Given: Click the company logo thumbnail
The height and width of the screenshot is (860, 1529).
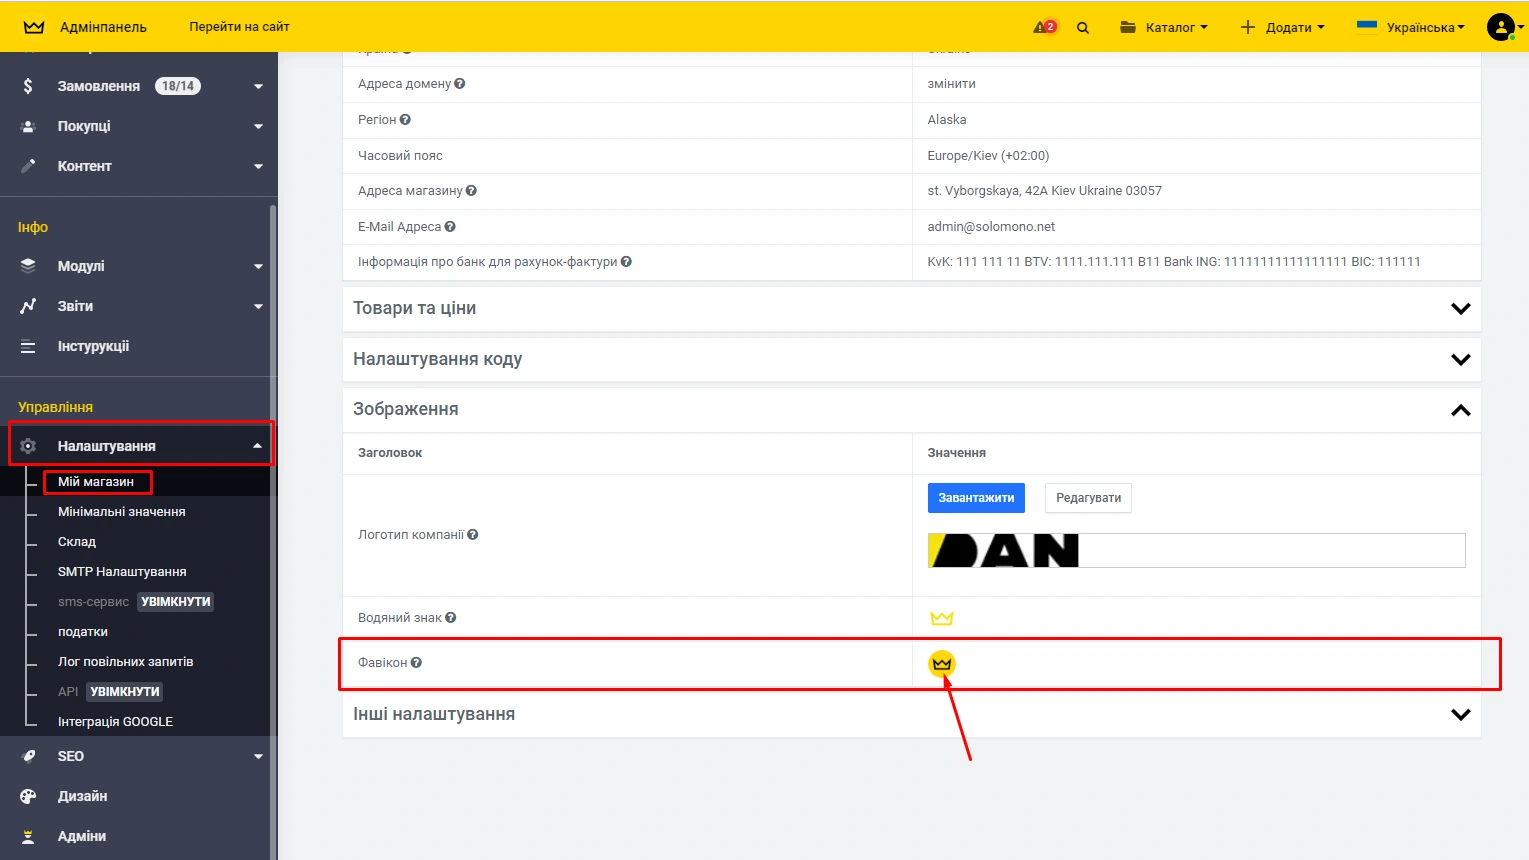Looking at the screenshot, I should point(1003,550).
